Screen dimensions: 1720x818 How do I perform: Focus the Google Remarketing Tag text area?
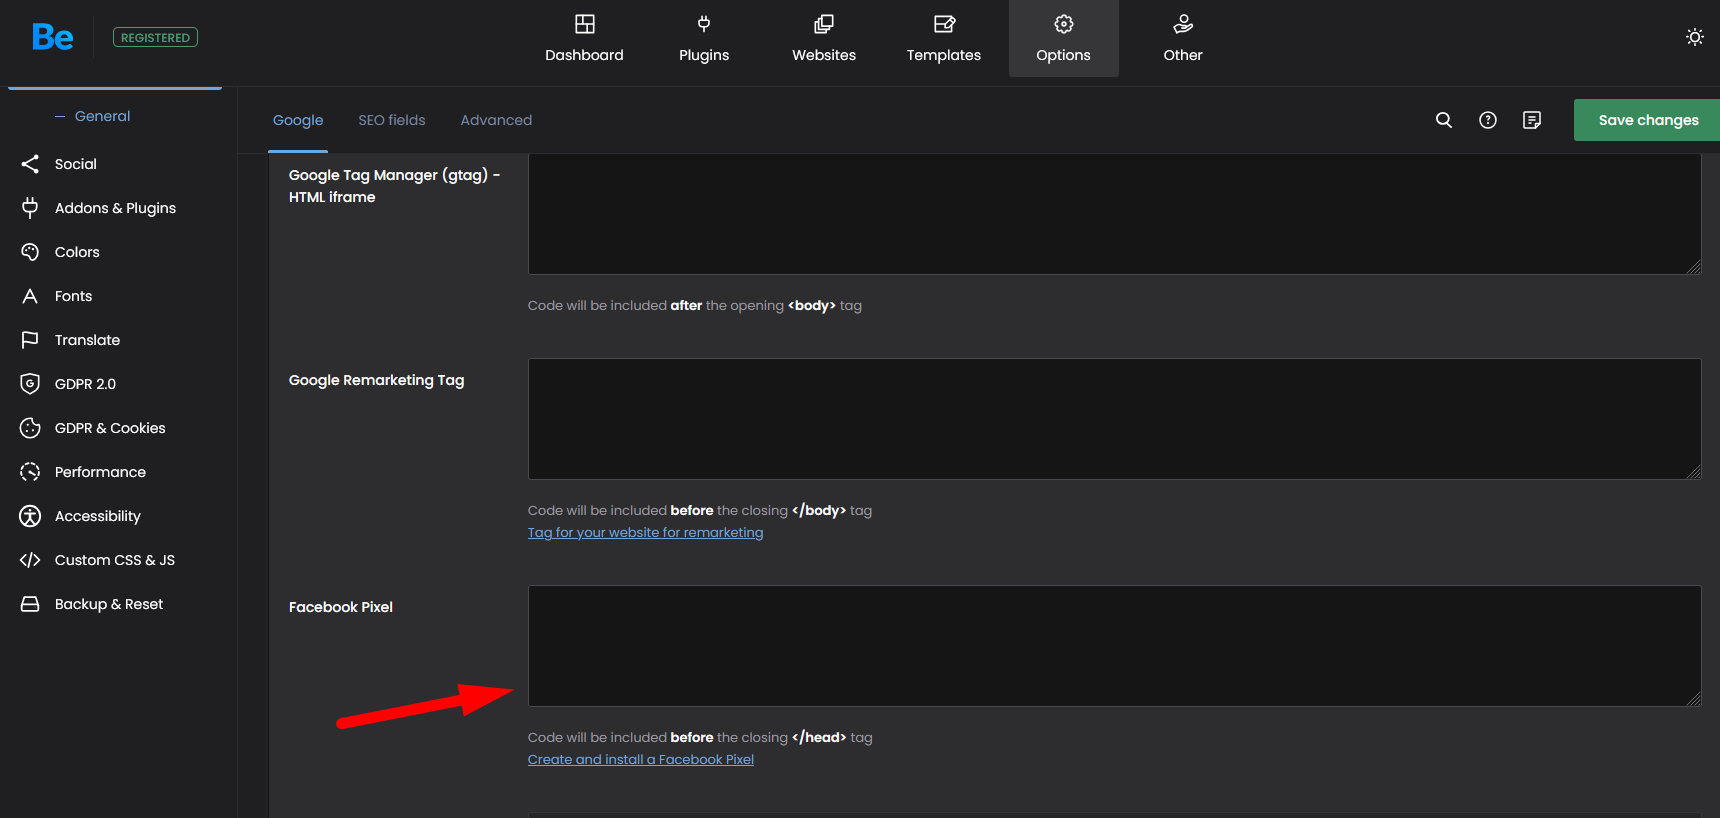(x=1114, y=419)
